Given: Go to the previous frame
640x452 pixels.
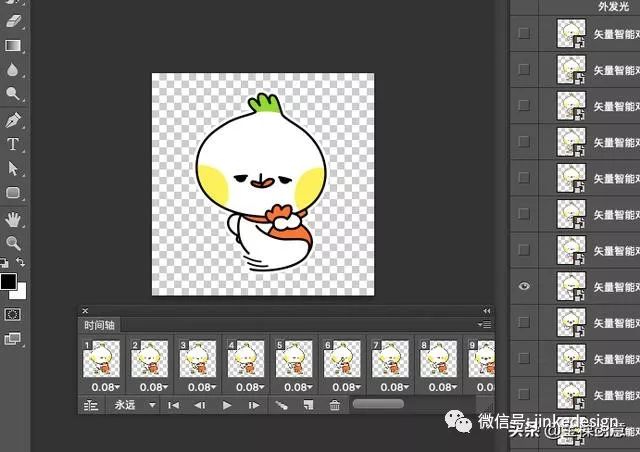Looking at the screenshot, I should tap(200, 405).
